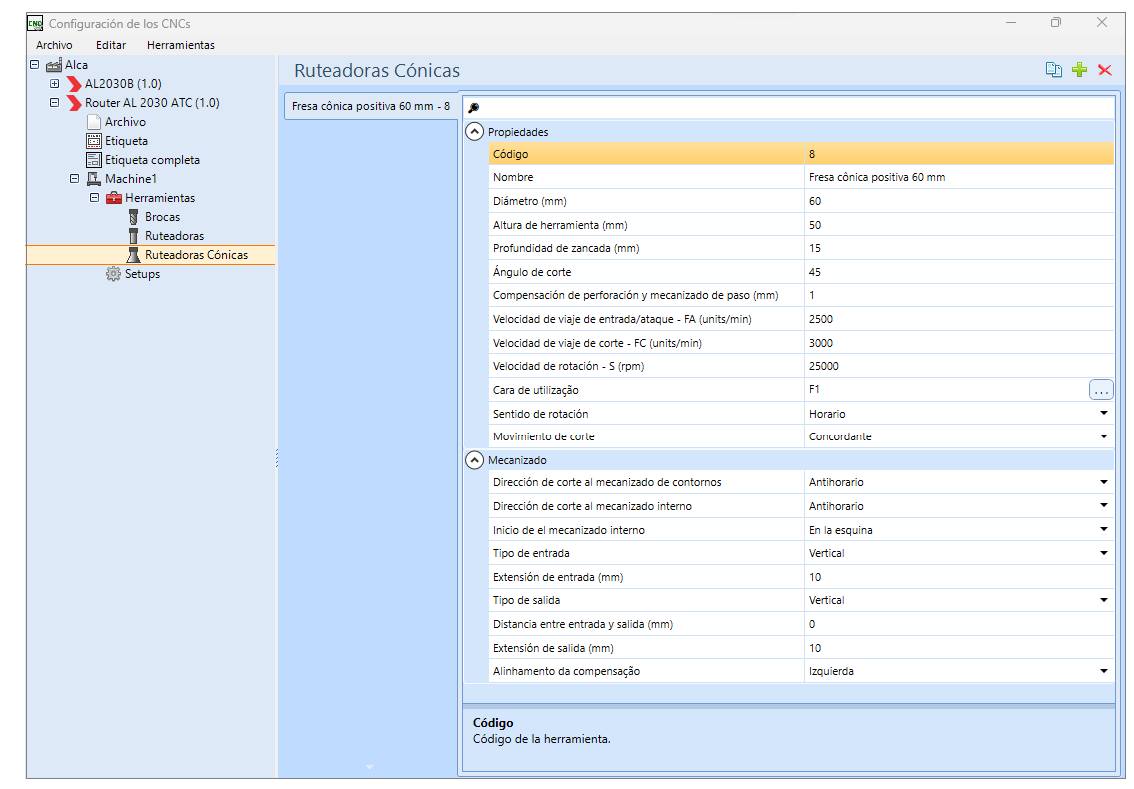Click the Brocas drill bit icon
1134x789 pixels.
(x=133, y=217)
